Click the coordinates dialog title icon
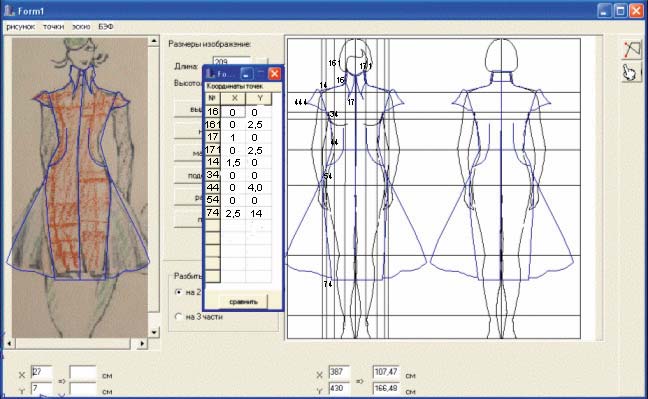 point(210,74)
